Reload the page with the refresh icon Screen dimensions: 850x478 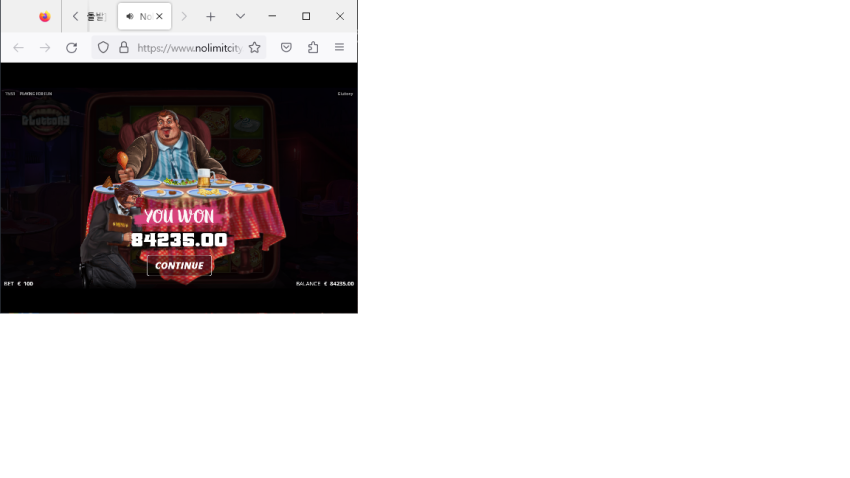[72, 48]
